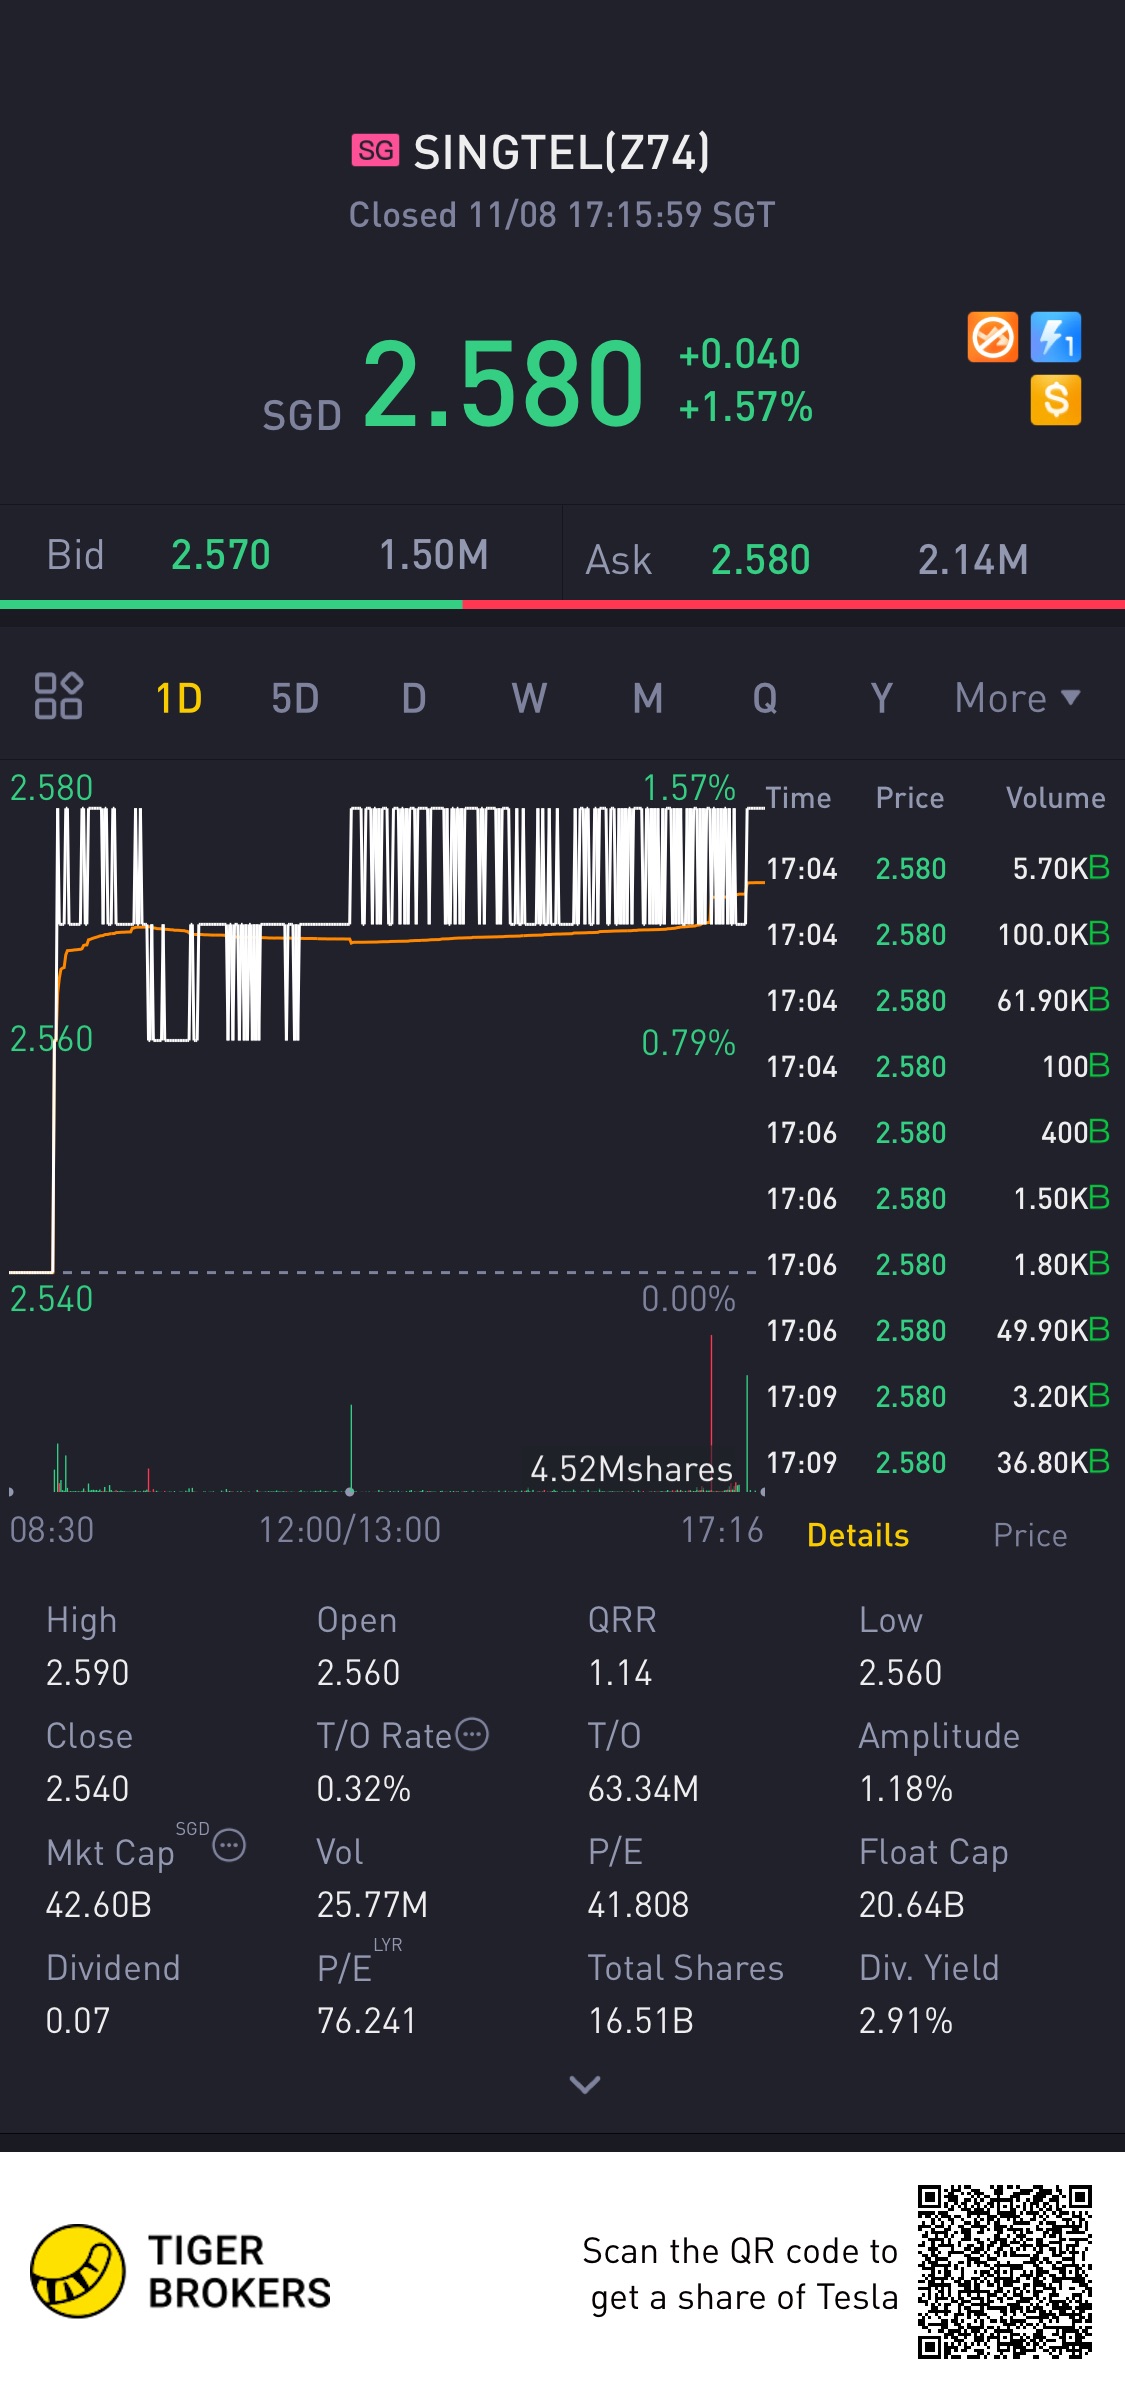
Task: Switch to the daily D chart
Action: click(x=414, y=698)
